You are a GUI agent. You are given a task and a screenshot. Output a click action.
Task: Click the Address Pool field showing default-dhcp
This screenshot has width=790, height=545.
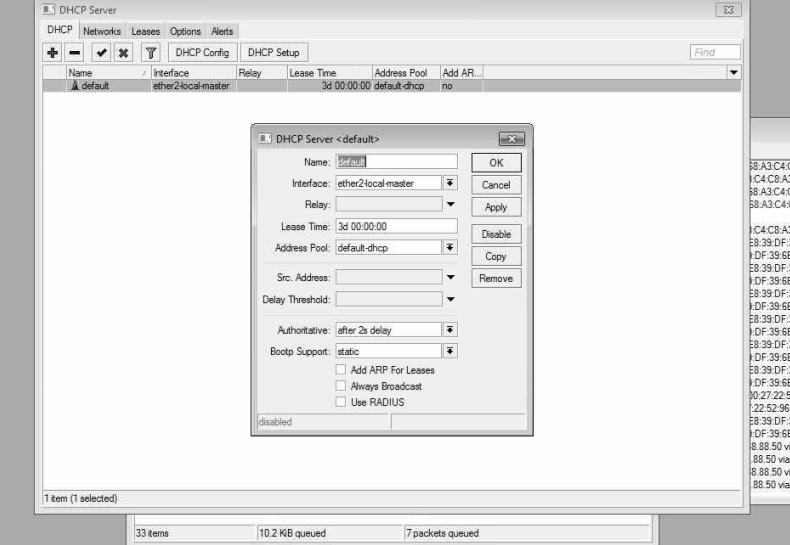(x=388, y=247)
